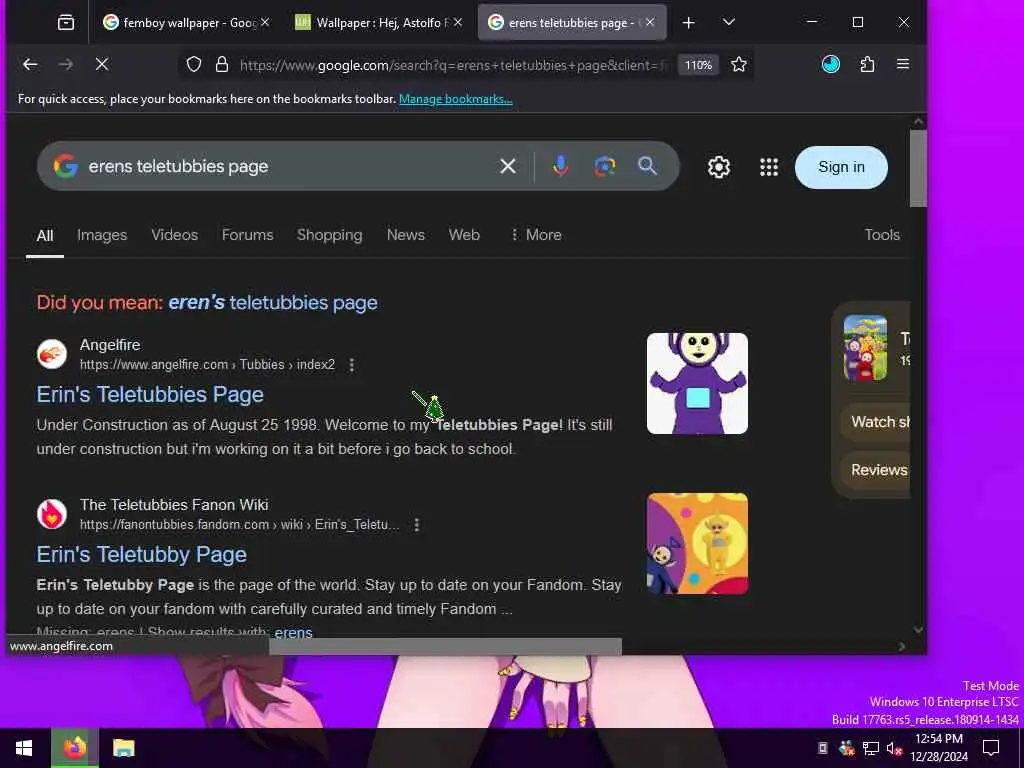Open the Firefox account/profile icon
This screenshot has height=768, width=1024.
(831, 64)
